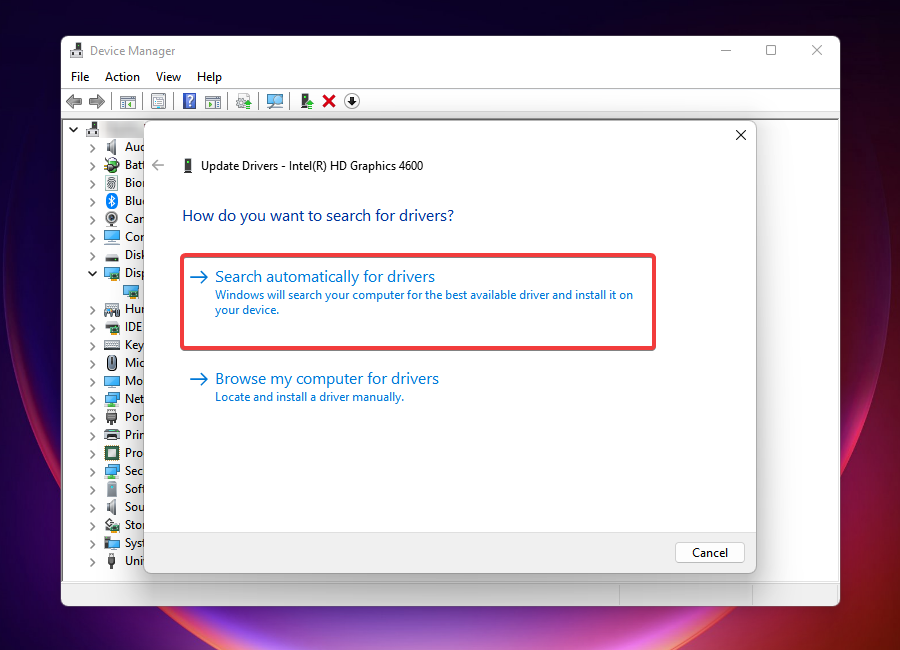Screen dimensions: 900x650
Task: Click the Back arrow in Device Manager toolbar
Action: 74,102
